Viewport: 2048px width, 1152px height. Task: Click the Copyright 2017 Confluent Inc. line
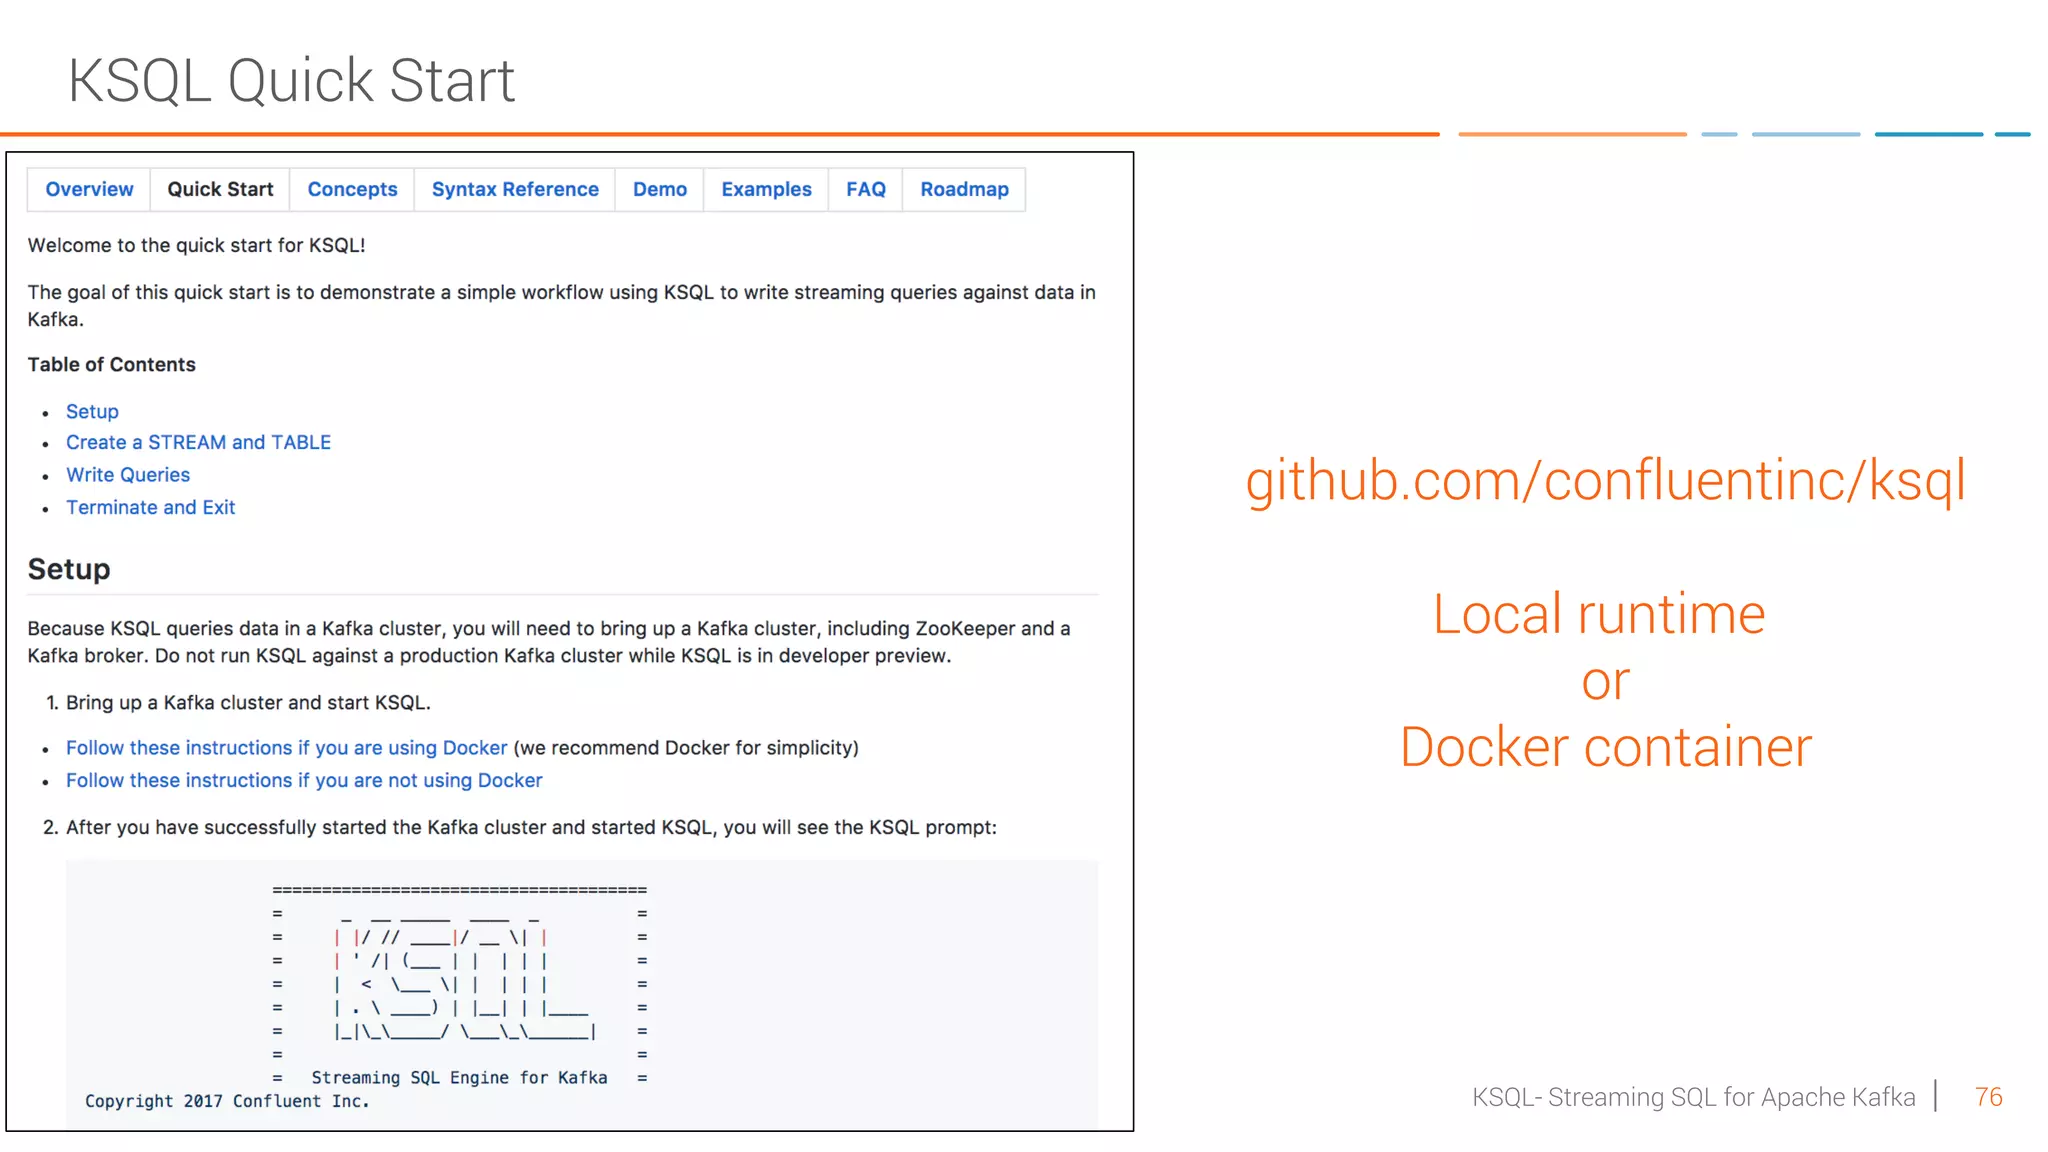coord(227,1101)
